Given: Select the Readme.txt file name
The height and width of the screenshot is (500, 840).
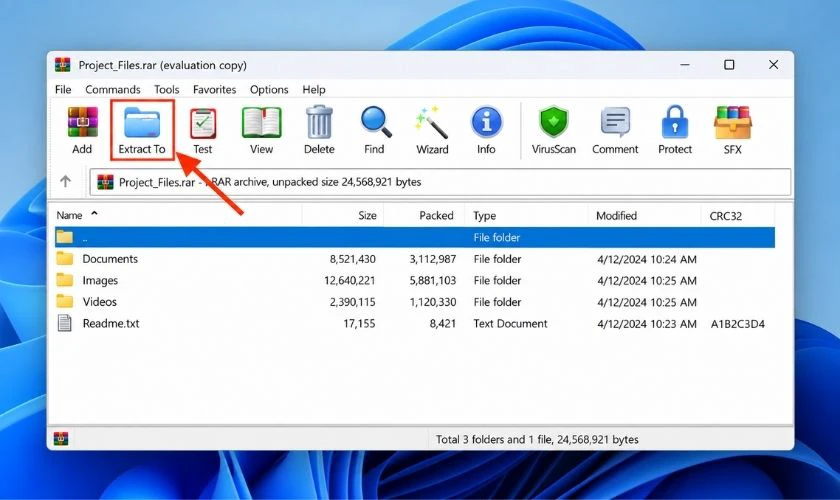Looking at the screenshot, I should tap(111, 323).
